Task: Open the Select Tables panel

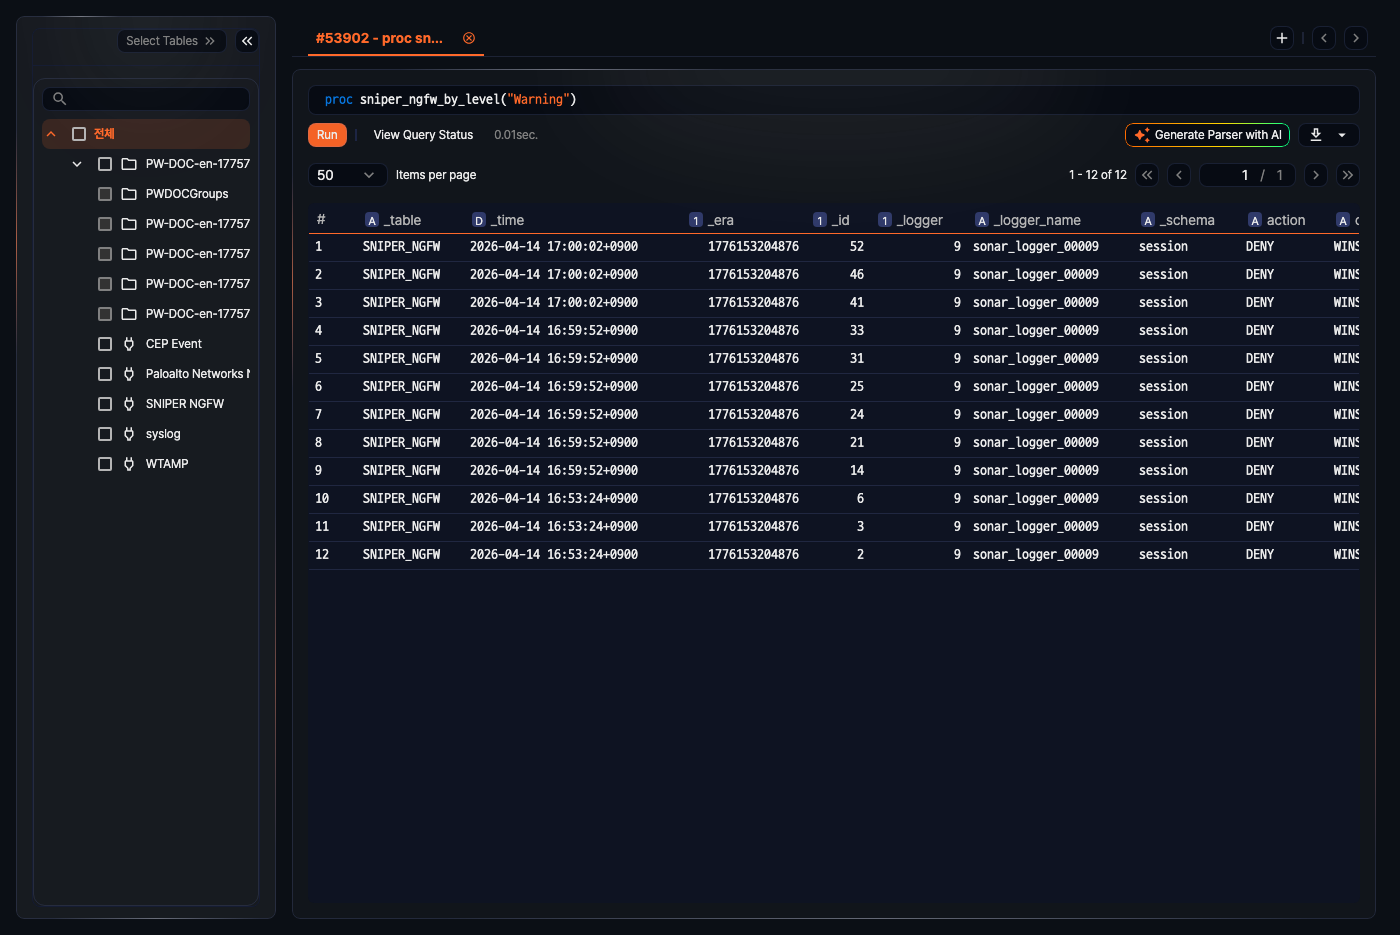Action: (170, 41)
